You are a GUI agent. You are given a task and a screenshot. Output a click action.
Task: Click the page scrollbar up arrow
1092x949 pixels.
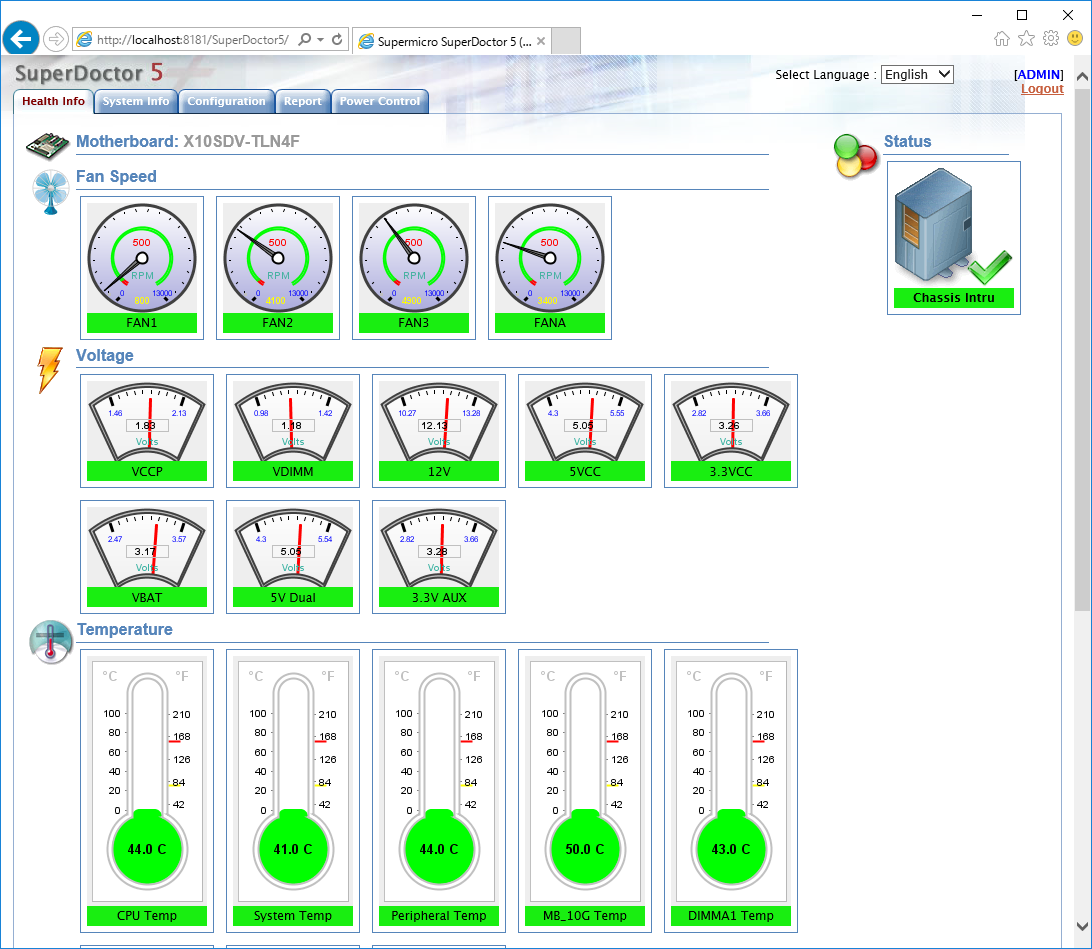click(1082, 77)
